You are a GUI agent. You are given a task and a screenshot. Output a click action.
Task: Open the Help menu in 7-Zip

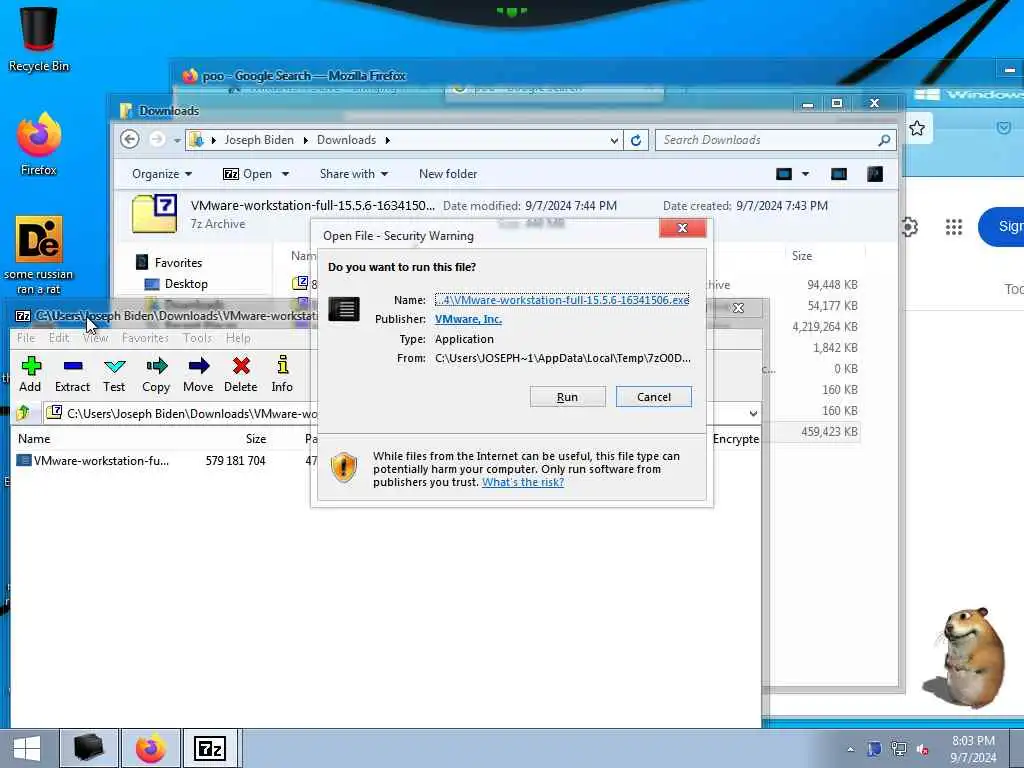(238, 338)
